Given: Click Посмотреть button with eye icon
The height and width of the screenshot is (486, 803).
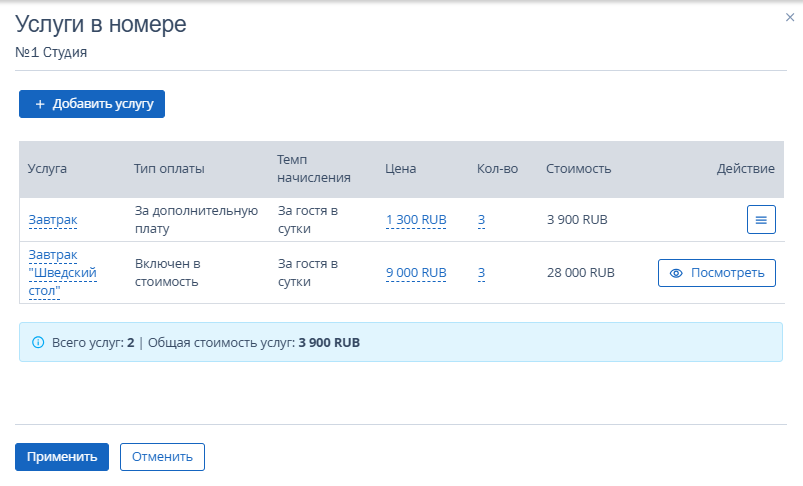Looking at the screenshot, I should coord(716,273).
